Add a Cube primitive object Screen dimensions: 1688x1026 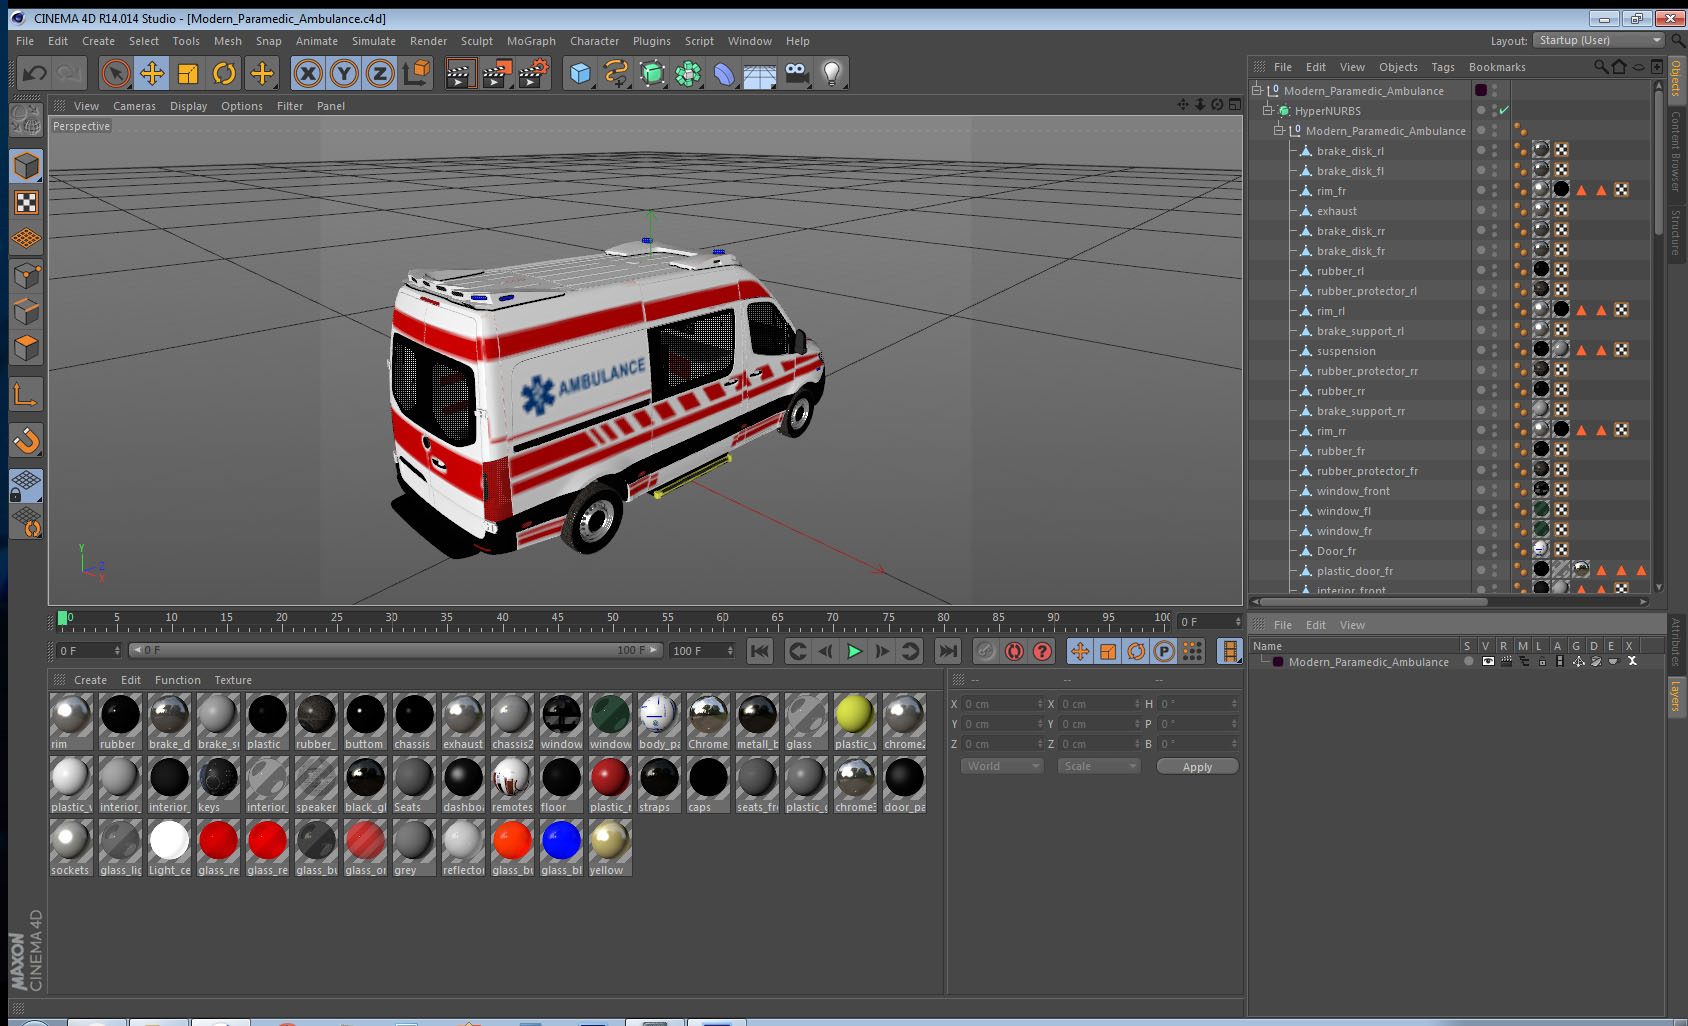581,73
